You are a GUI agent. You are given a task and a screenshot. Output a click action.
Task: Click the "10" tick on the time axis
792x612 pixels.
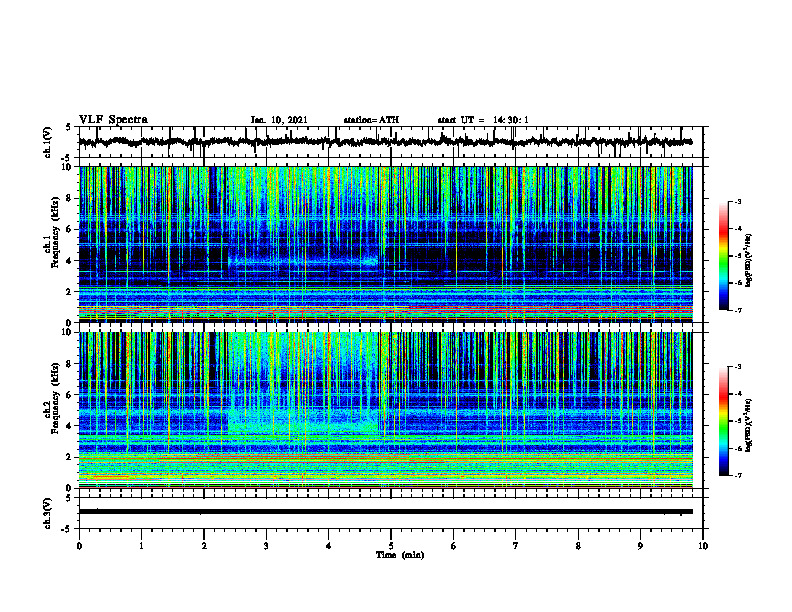703,546
